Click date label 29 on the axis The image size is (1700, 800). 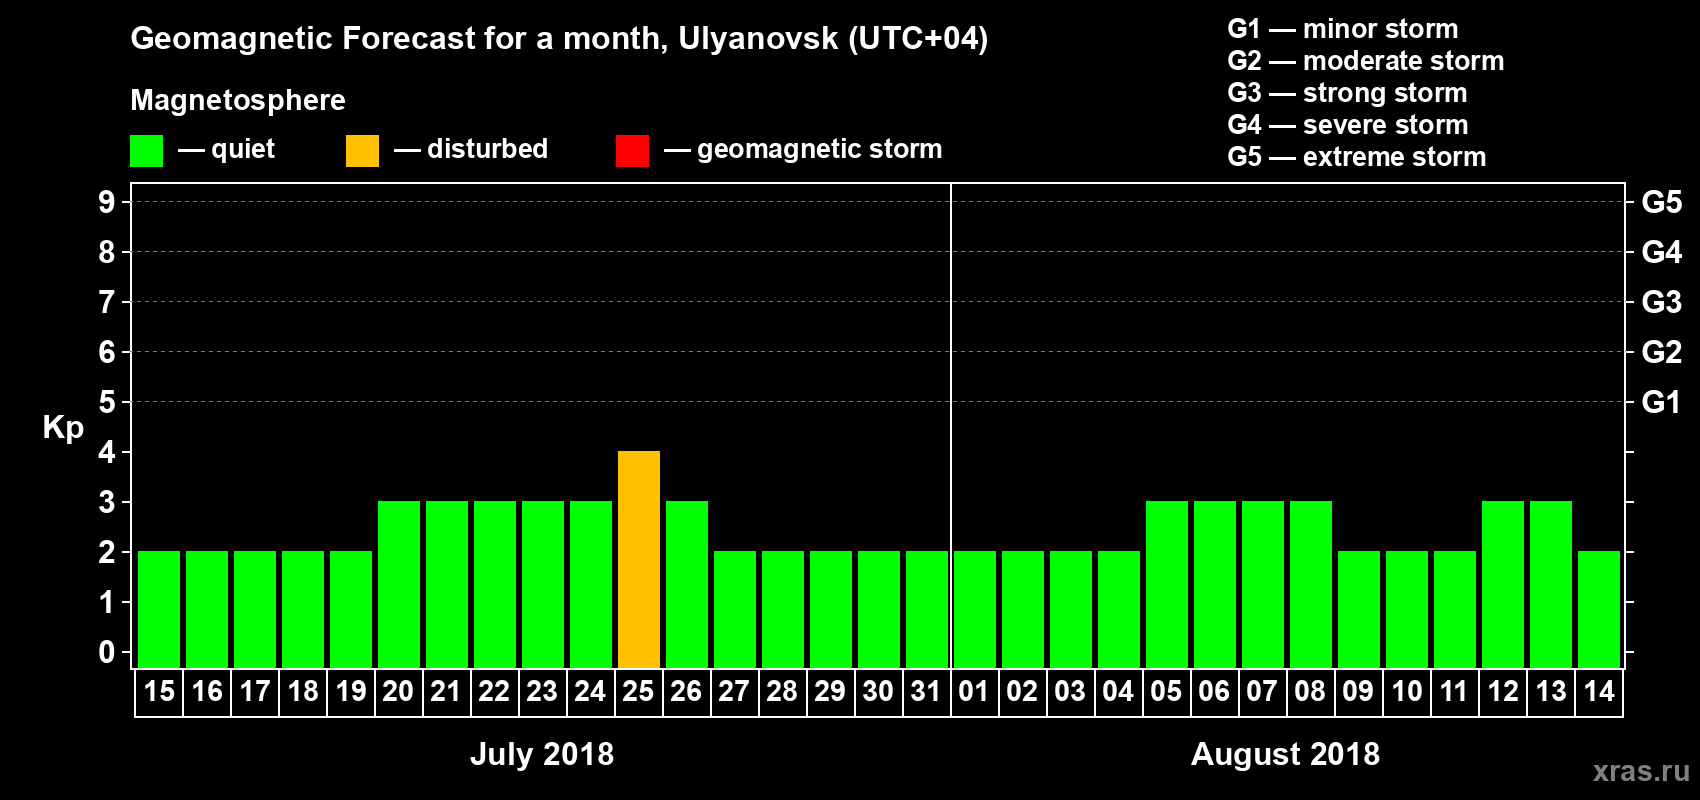click(830, 691)
